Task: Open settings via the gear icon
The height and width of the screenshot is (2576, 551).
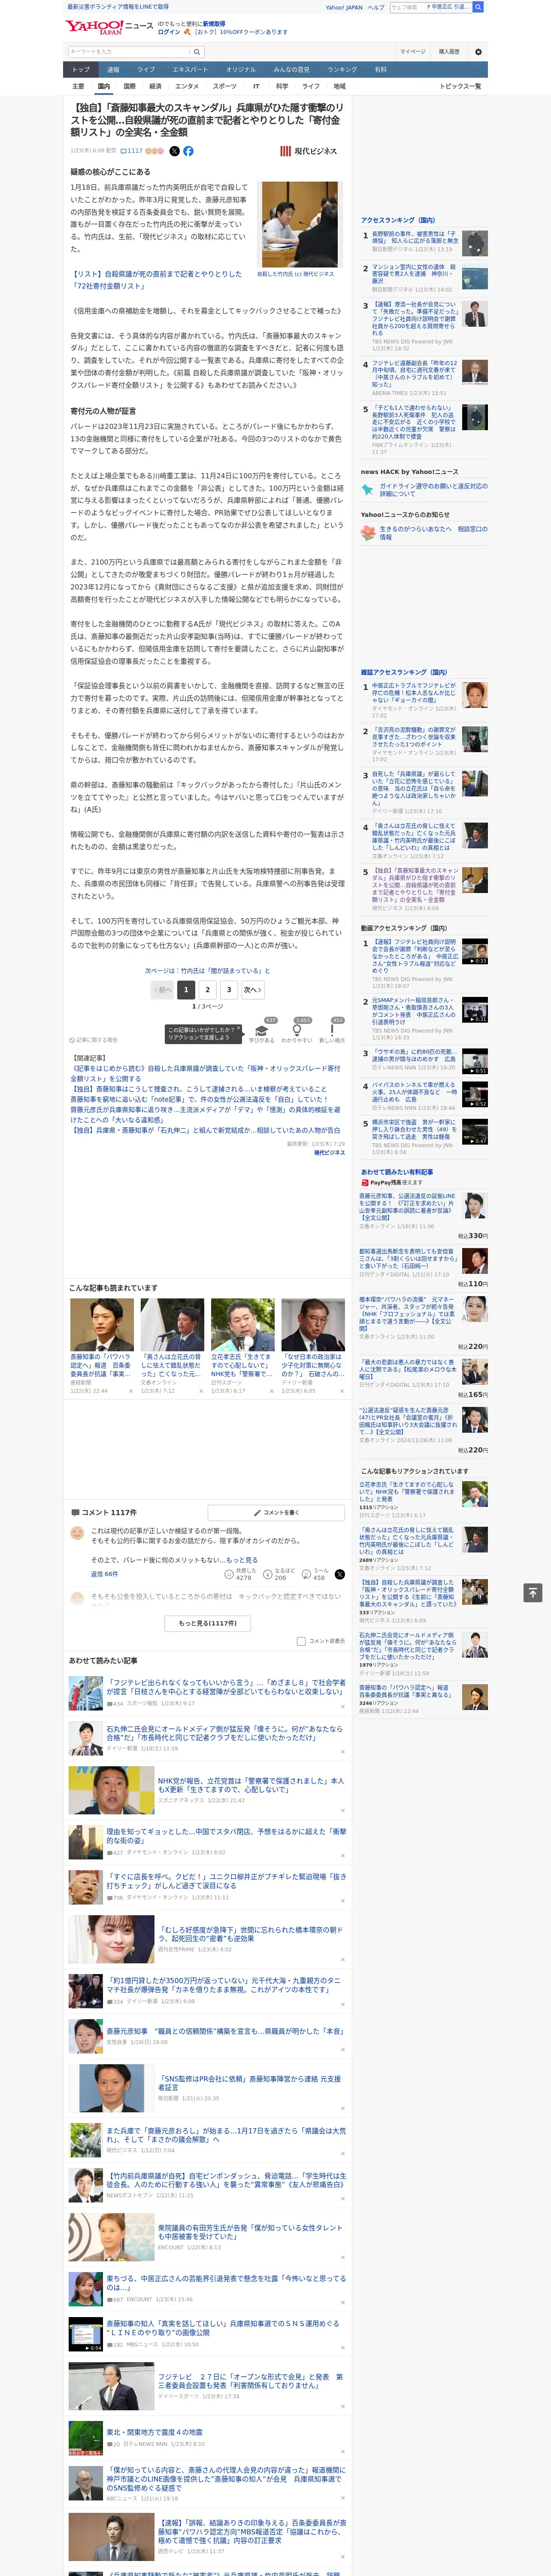Action: 478,52
